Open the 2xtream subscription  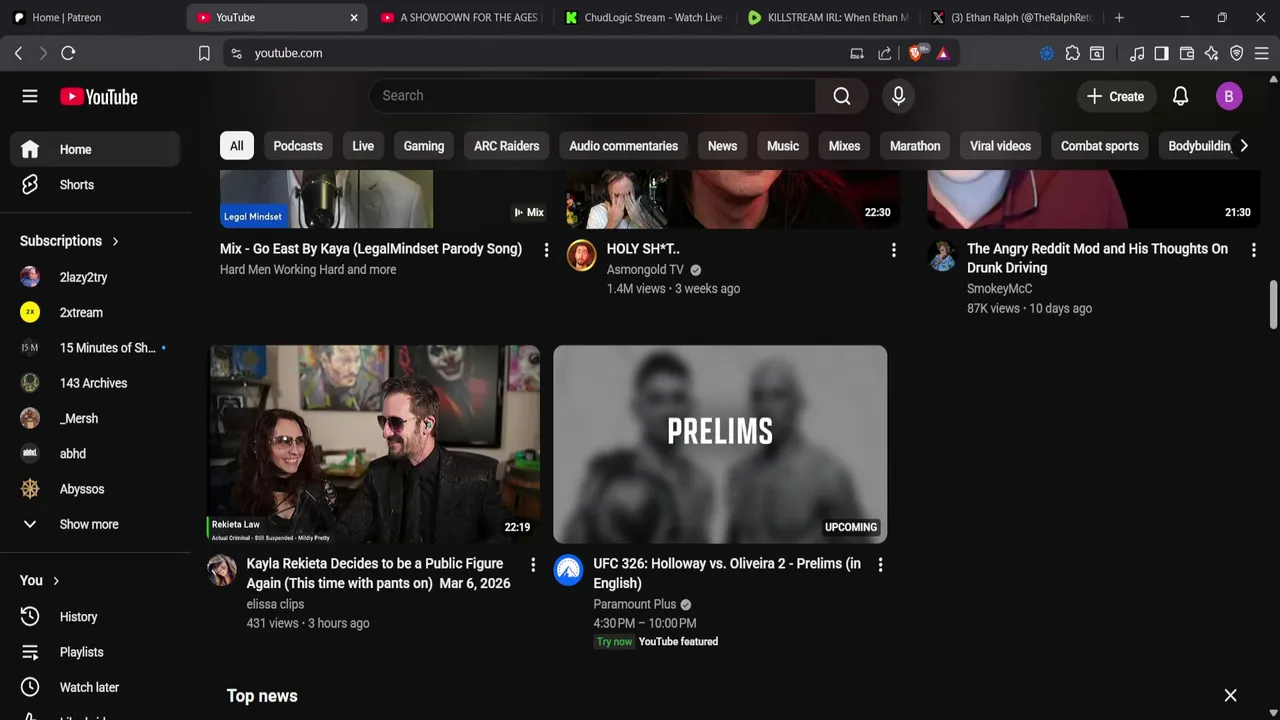click(x=95, y=312)
